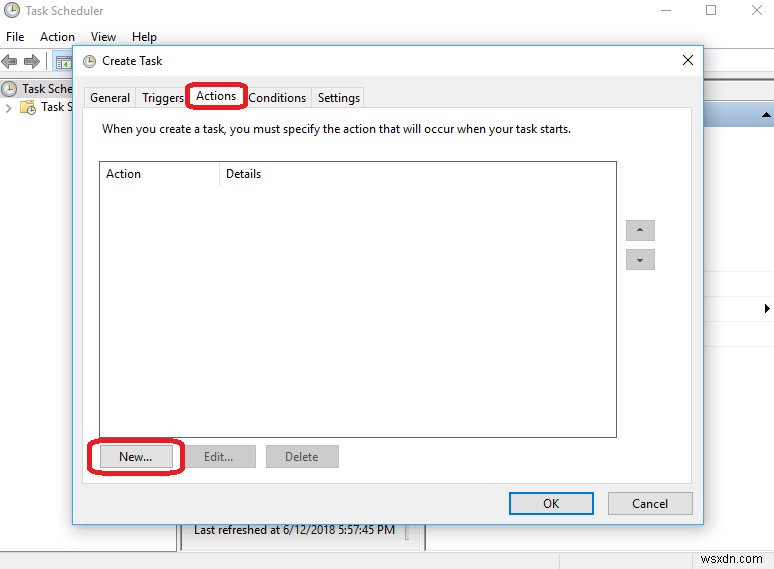Open the Conditions tab

tap(277, 98)
